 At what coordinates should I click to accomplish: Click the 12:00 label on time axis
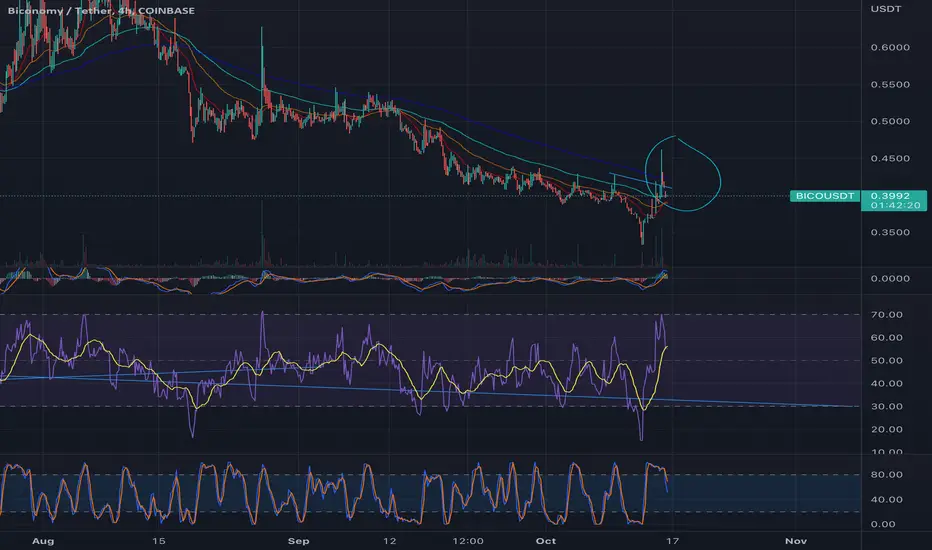pyautogui.click(x=468, y=541)
